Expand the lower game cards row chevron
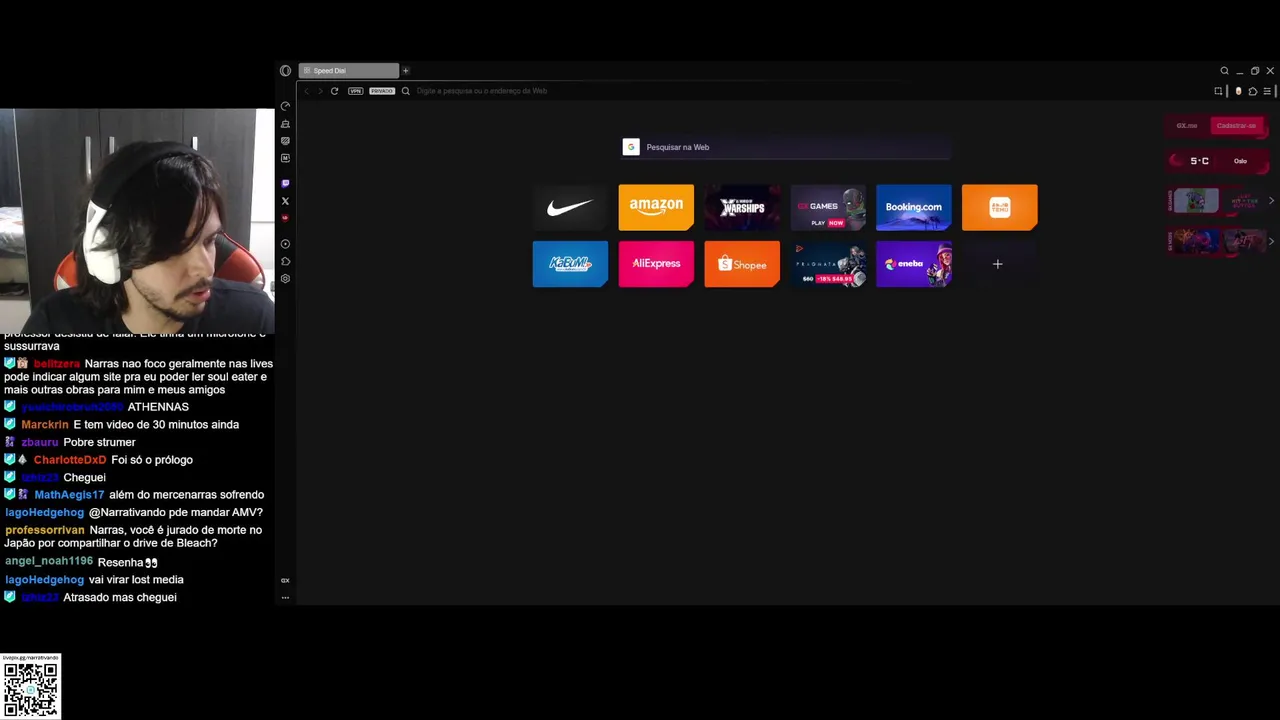 (x=1271, y=241)
